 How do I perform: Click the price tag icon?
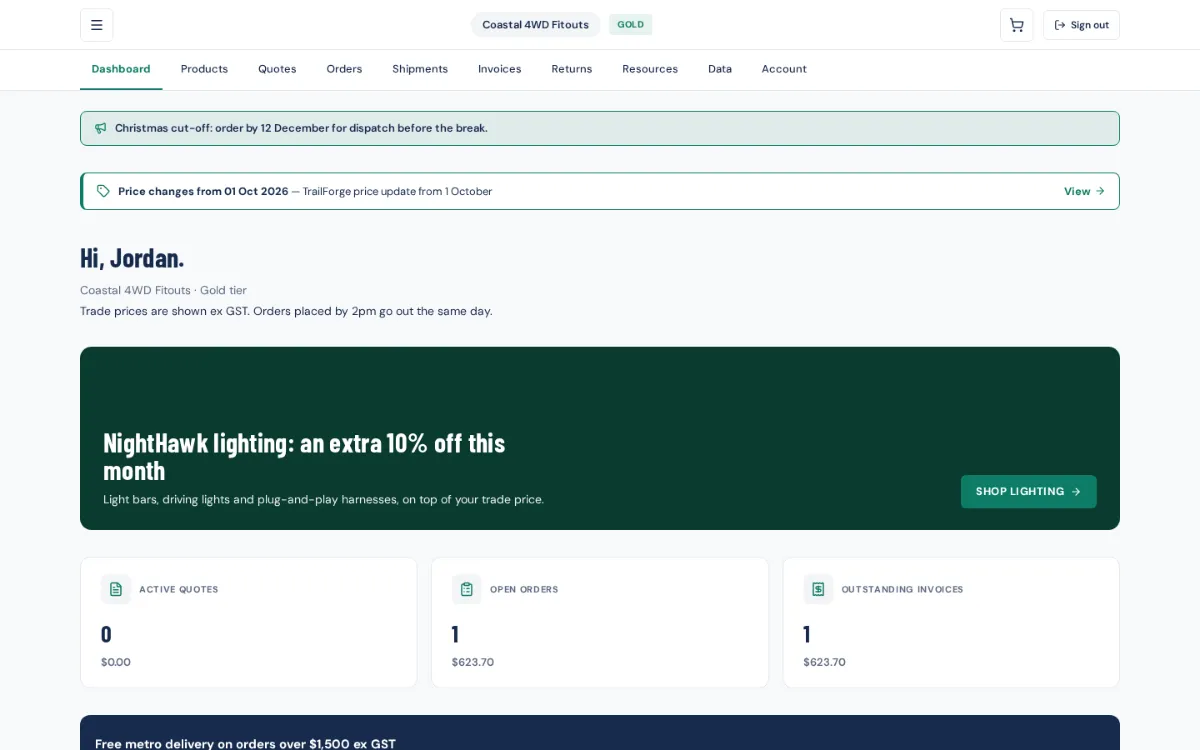pos(103,191)
